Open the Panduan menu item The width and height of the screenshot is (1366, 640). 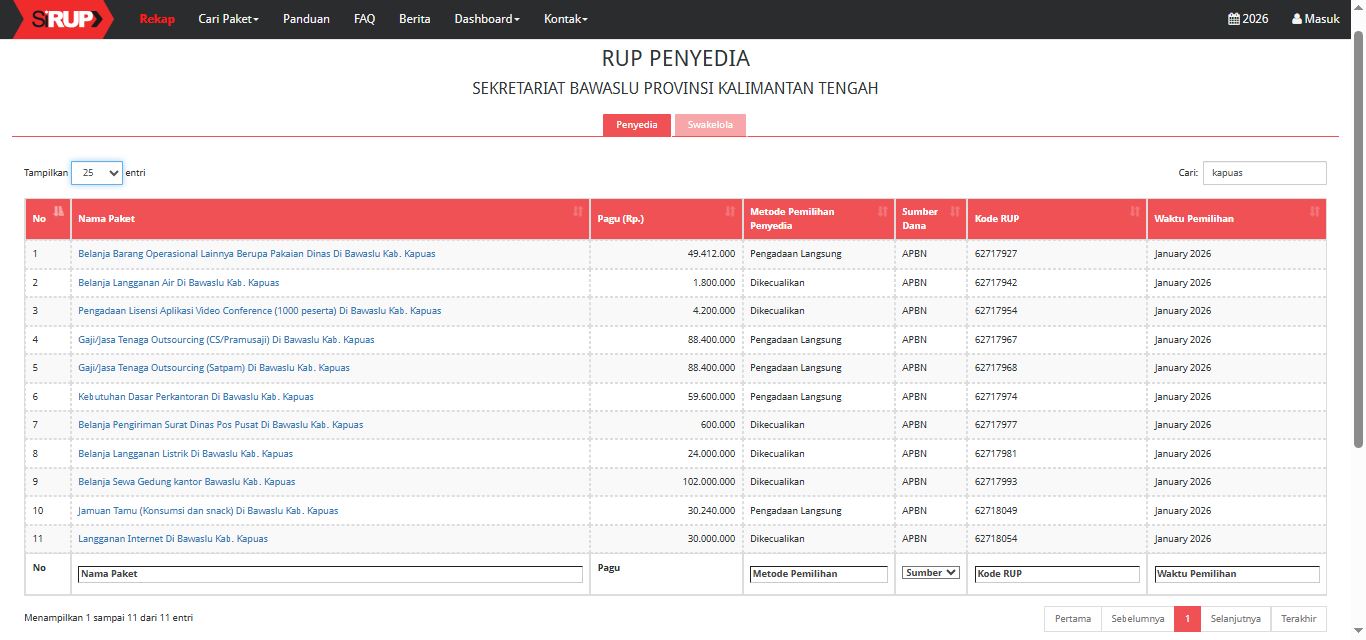pyautogui.click(x=306, y=19)
